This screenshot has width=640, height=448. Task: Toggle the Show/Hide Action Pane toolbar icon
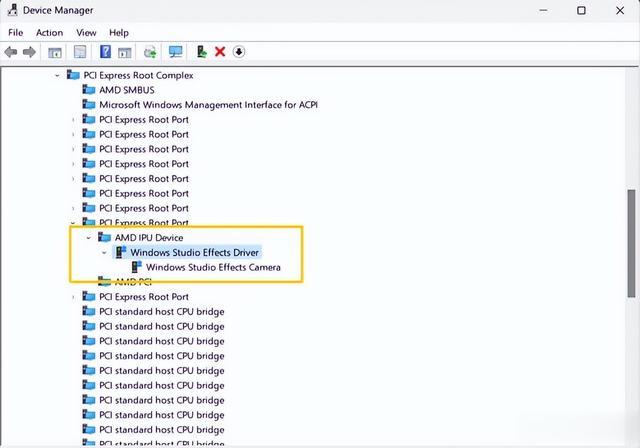click(124, 52)
